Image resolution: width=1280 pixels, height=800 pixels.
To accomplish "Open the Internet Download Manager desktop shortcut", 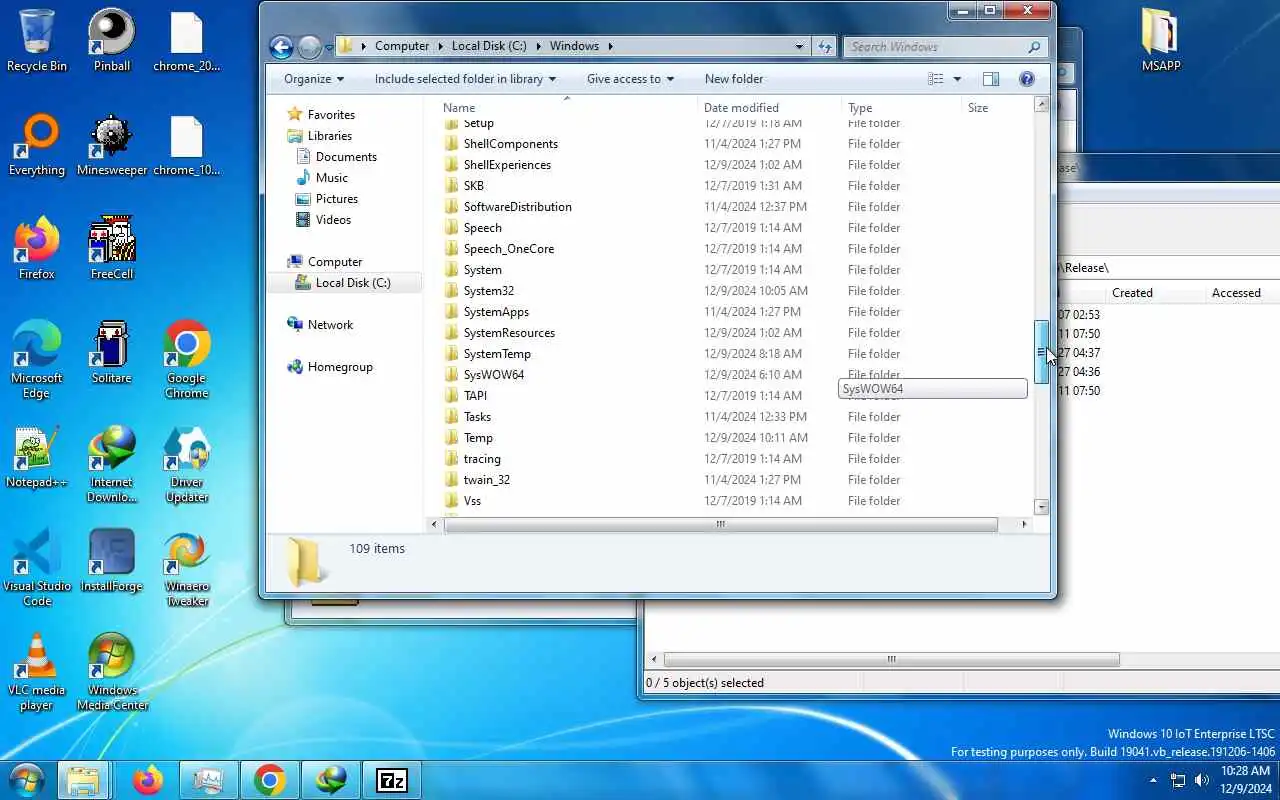I will (111, 464).
